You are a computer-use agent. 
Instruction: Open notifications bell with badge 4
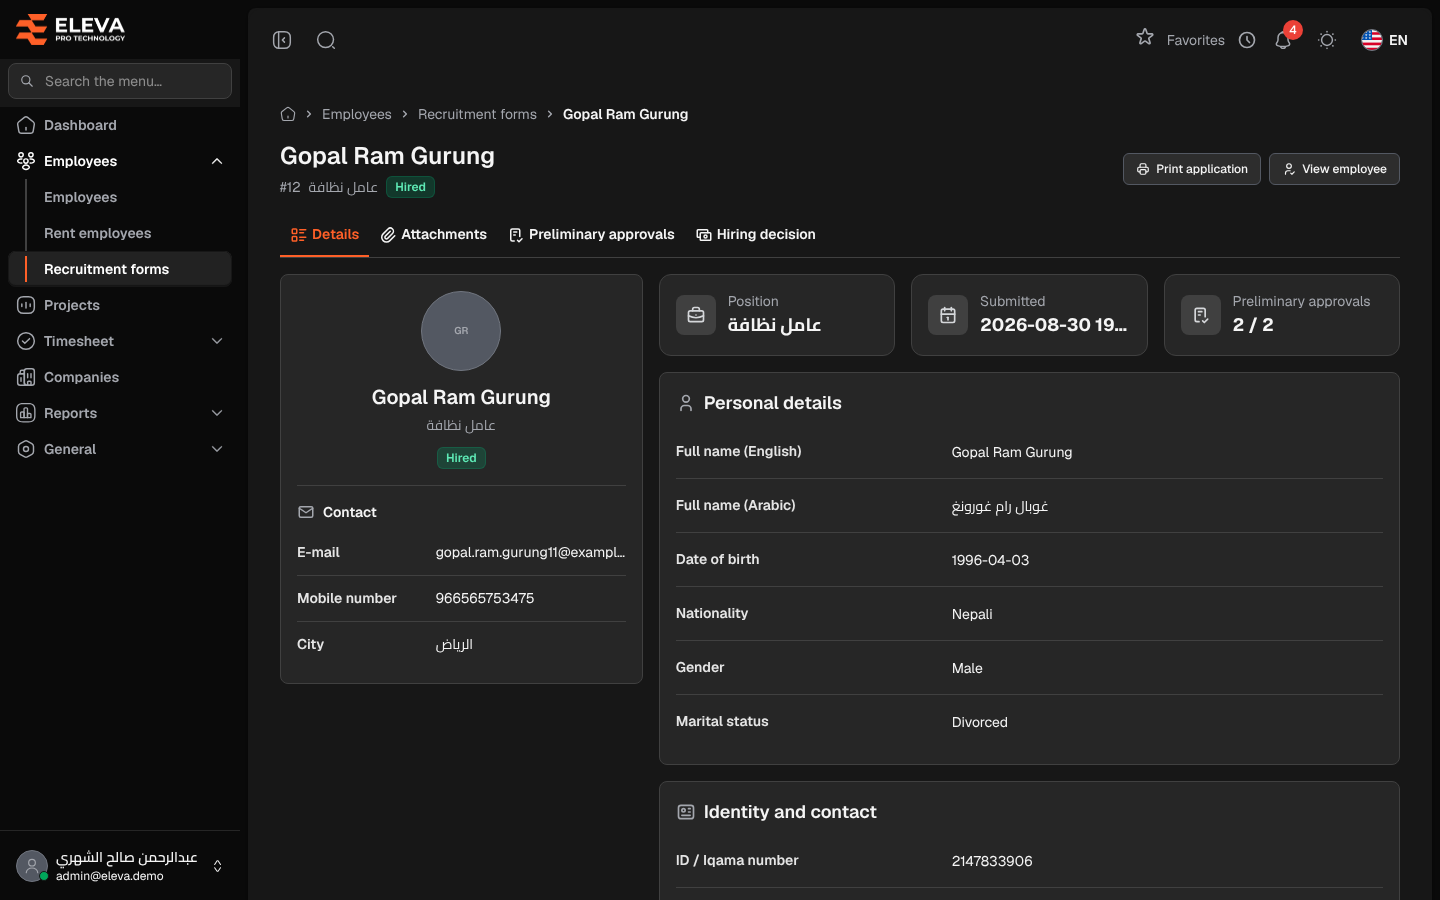point(1283,40)
